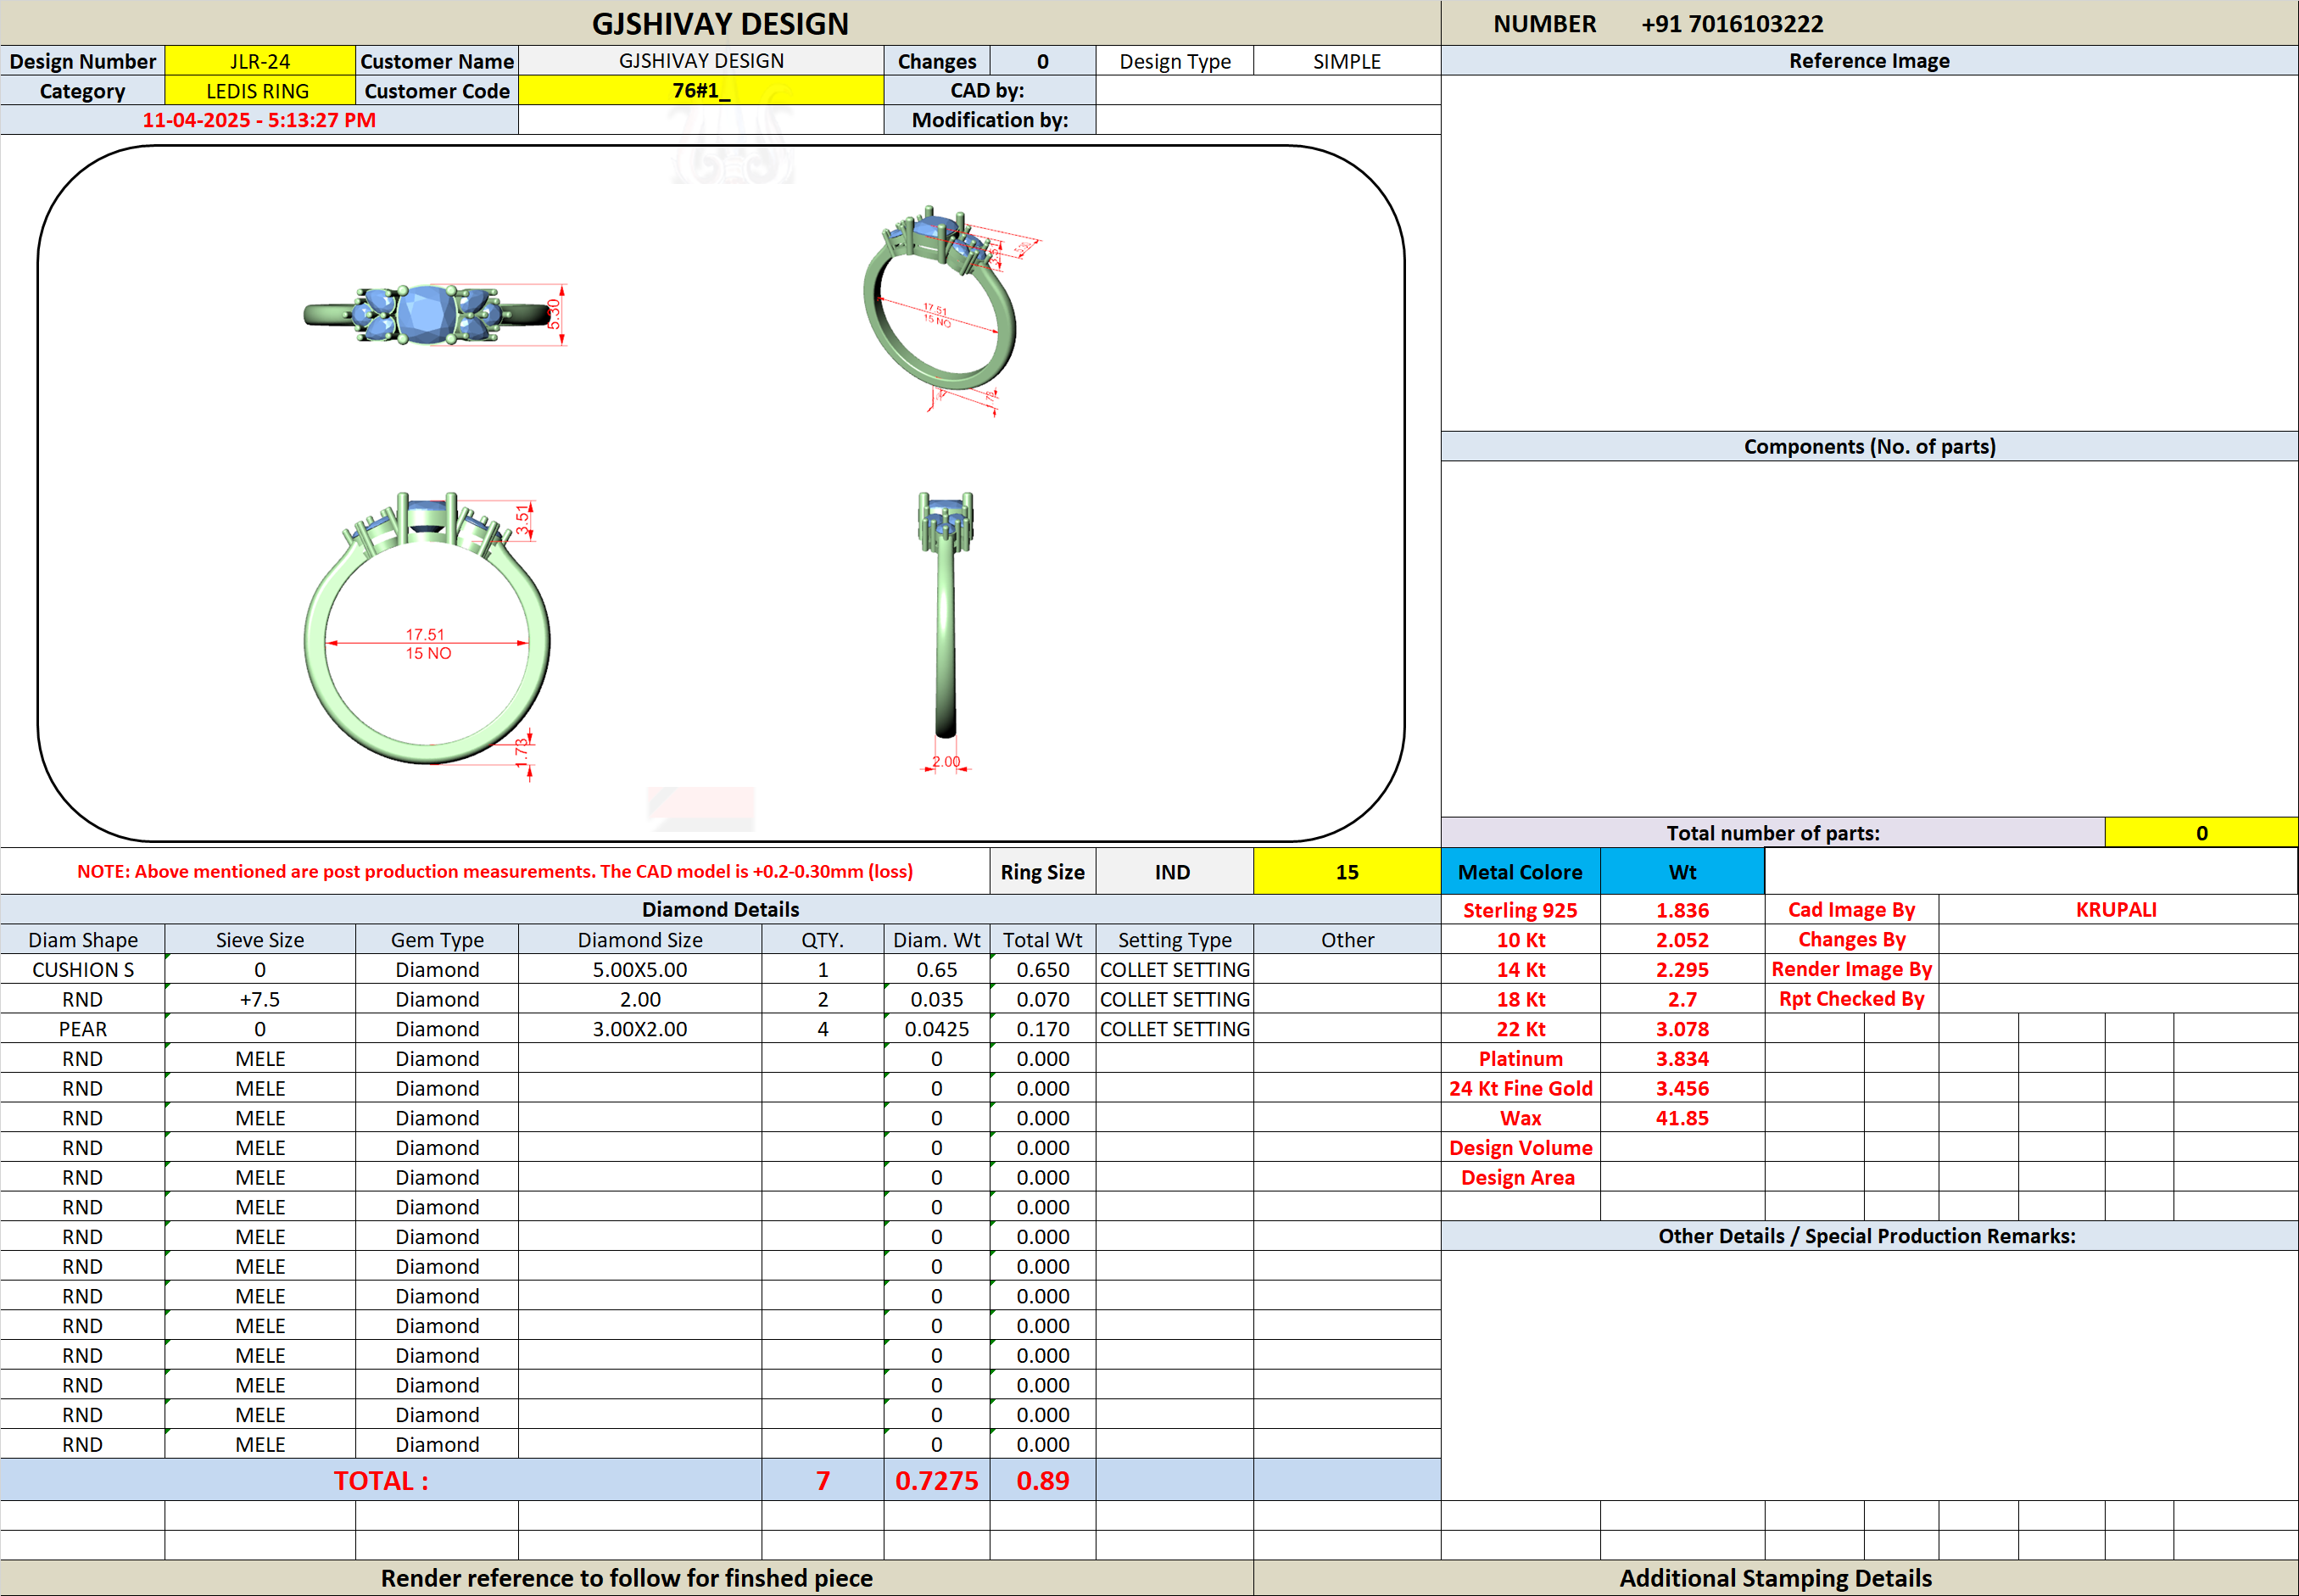The width and height of the screenshot is (2299, 1596).
Task: Click the COLLET SETTING cell in CUSHION S row
Action: [x=1175, y=970]
